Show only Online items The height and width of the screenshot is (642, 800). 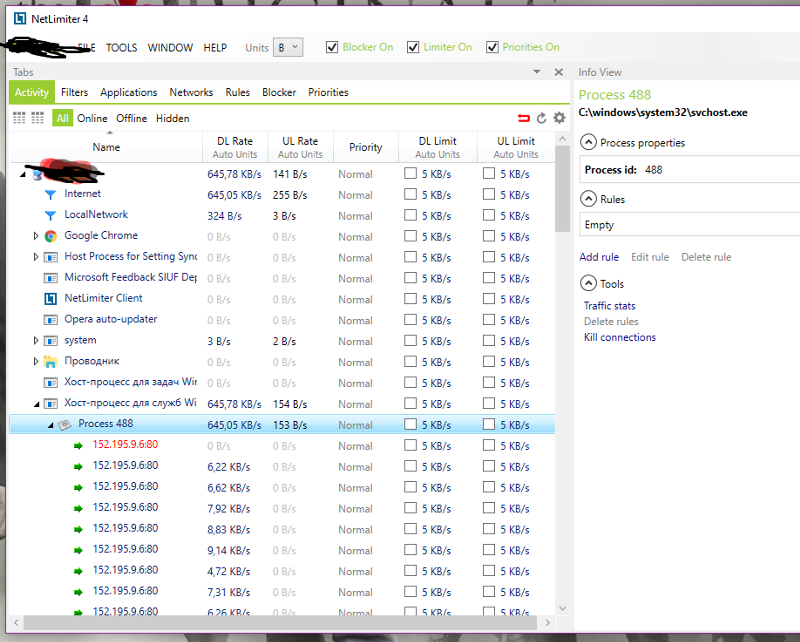click(92, 118)
